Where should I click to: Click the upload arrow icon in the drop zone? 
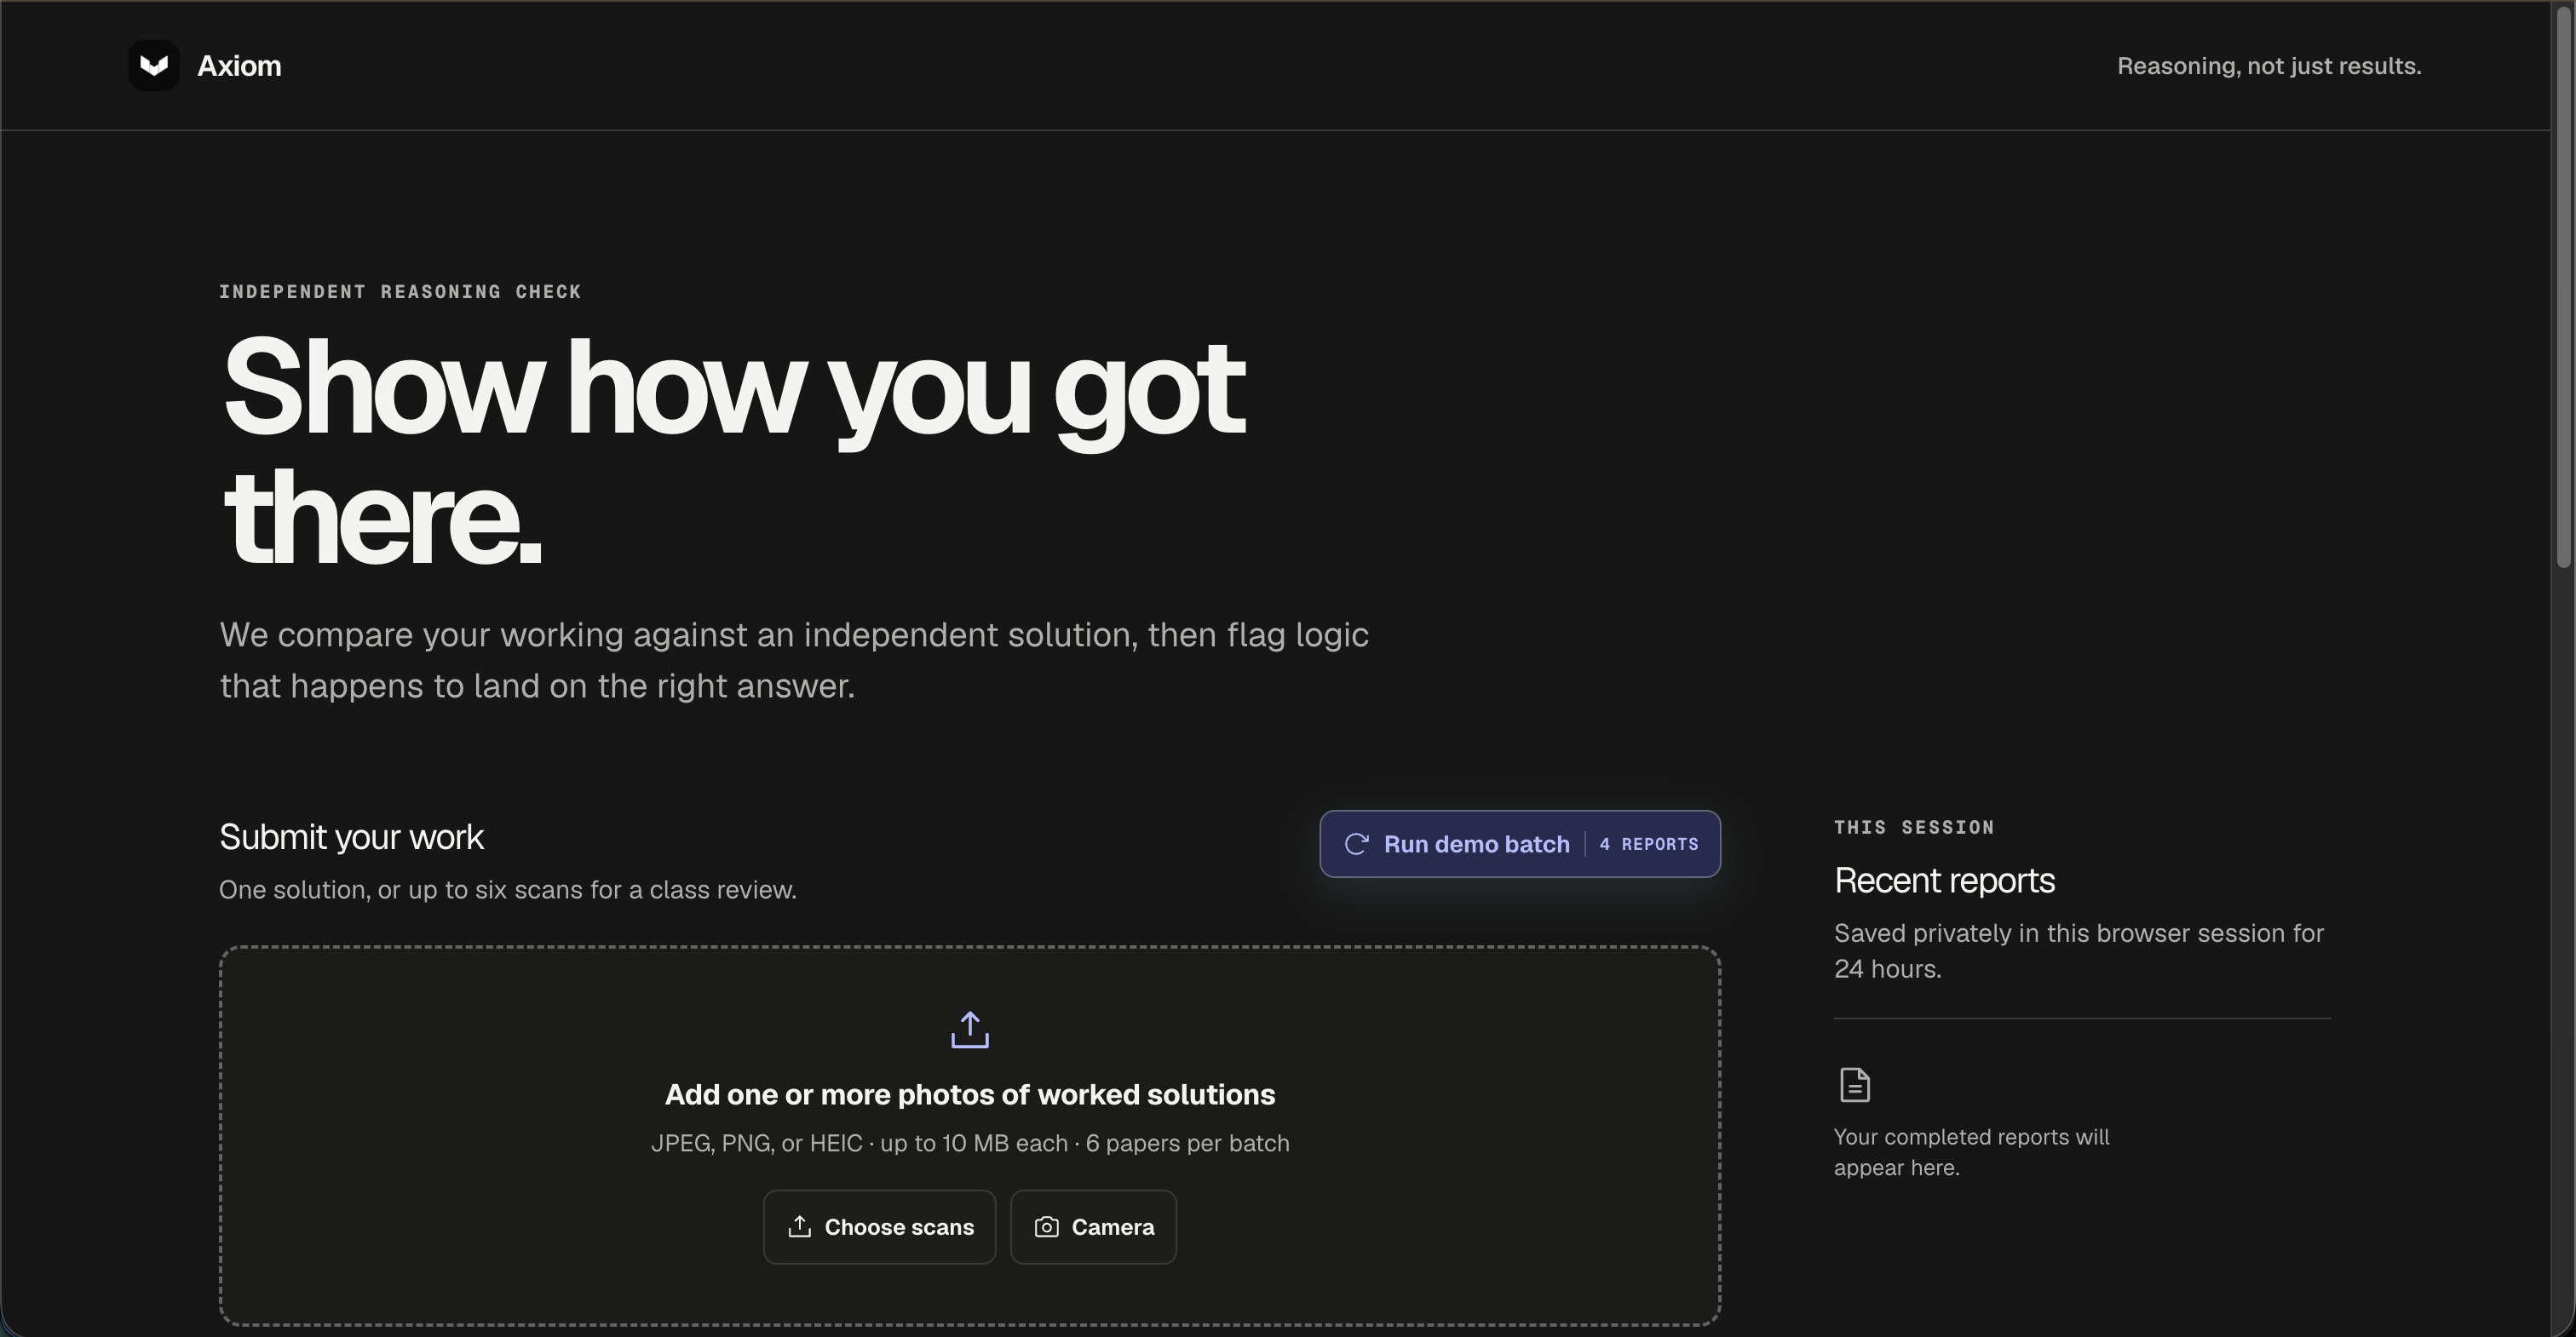click(x=969, y=1029)
